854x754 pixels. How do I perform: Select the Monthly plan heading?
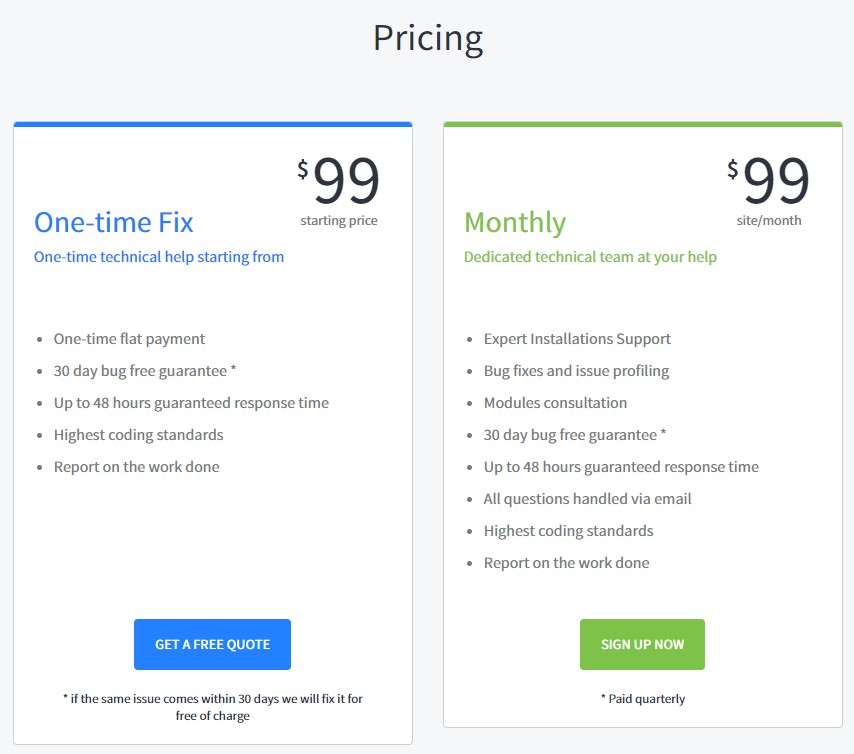pos(515,222)
